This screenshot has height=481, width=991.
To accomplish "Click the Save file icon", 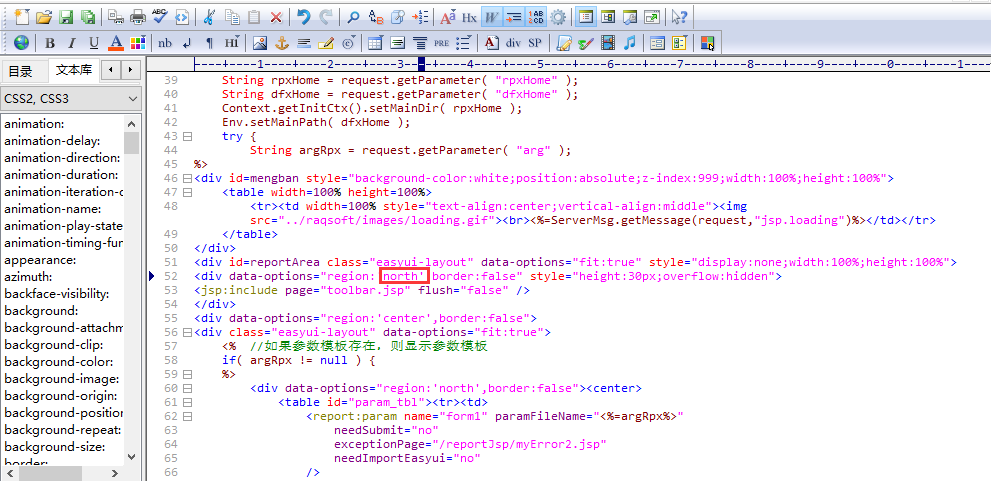I will pos(66,17).
